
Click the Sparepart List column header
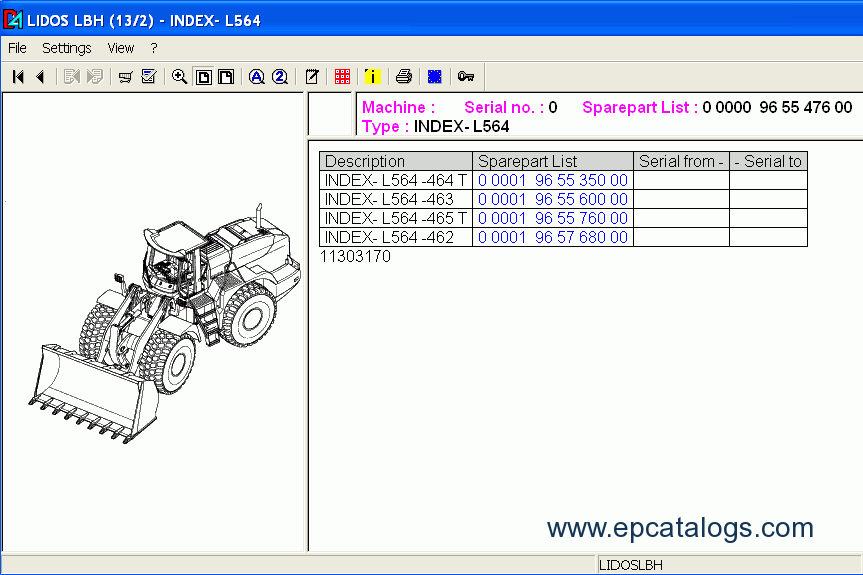coord(553,161)
